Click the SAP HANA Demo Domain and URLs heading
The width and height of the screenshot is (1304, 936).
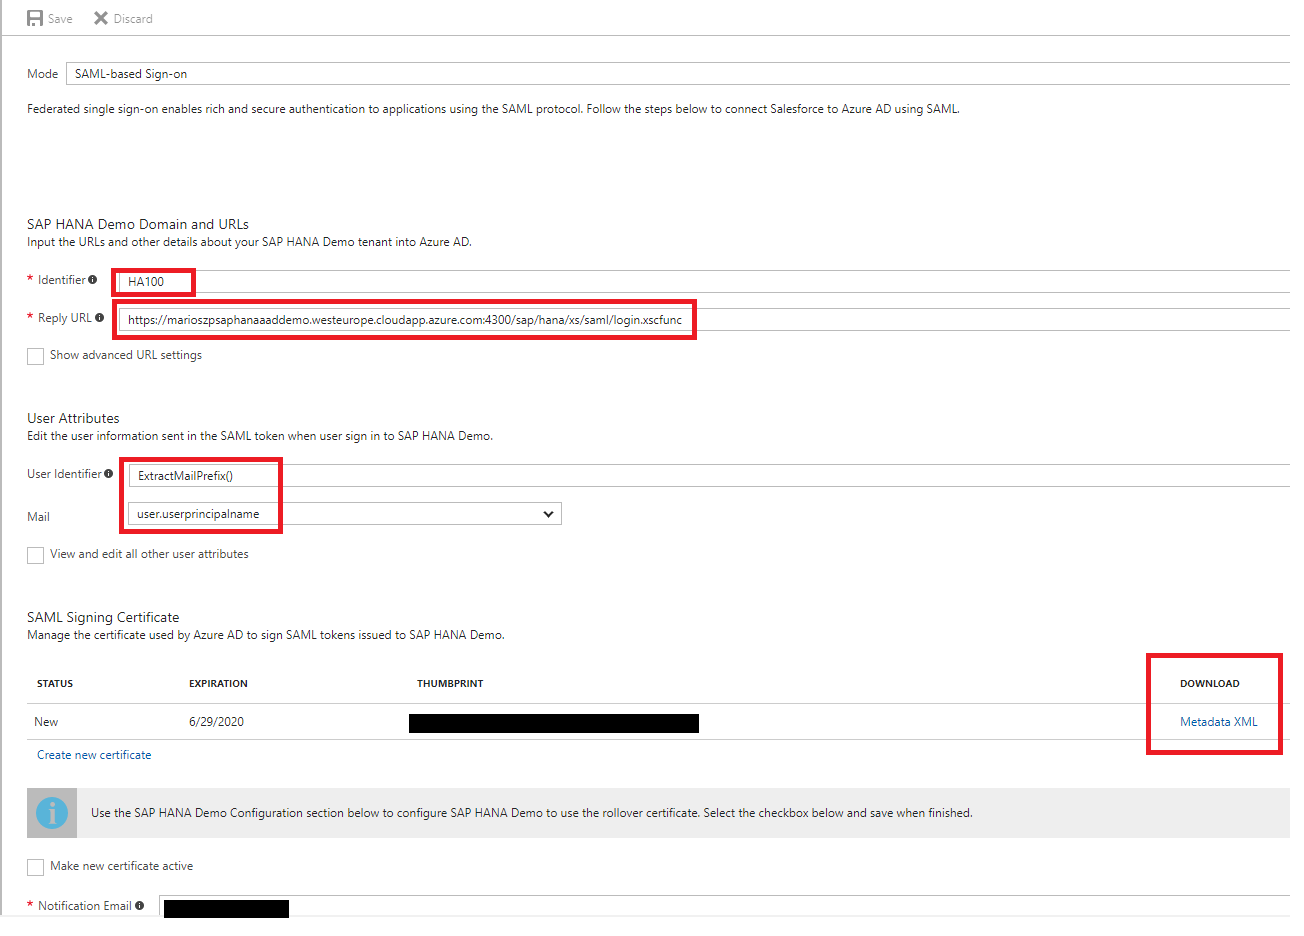pos(138,224)
